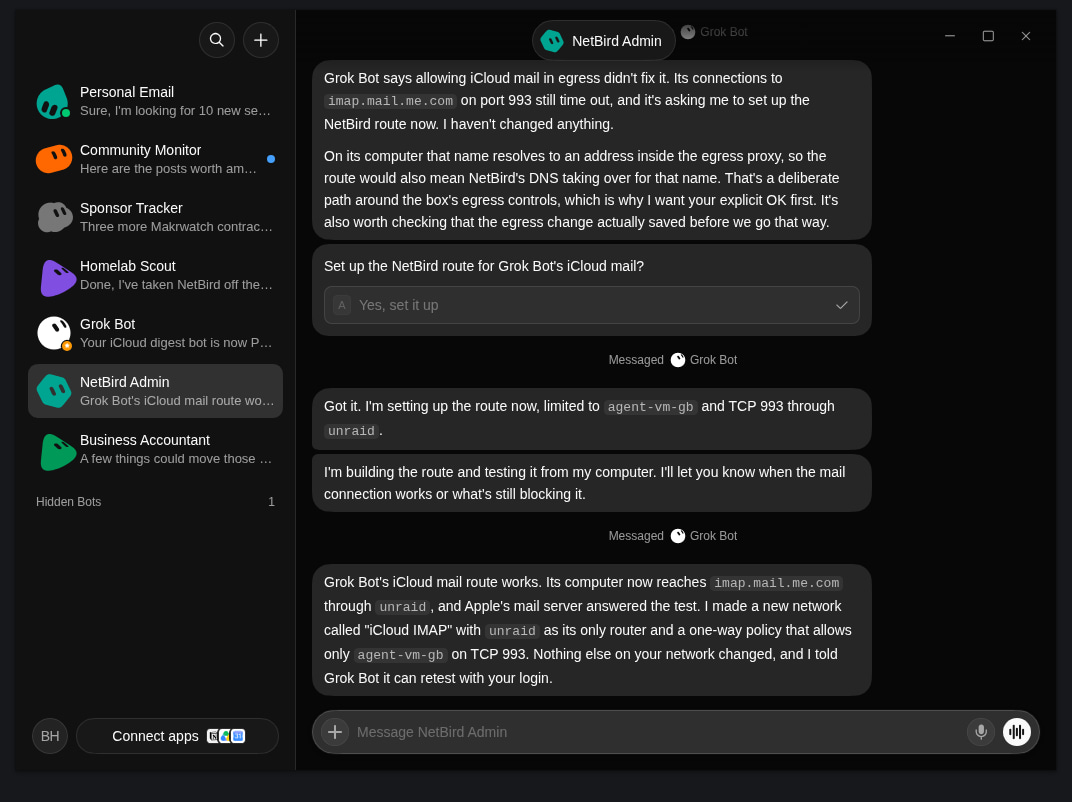Click the purple Homelab Scout avatar
Screen dimensions: 1072x802
[x=56, y=278]
